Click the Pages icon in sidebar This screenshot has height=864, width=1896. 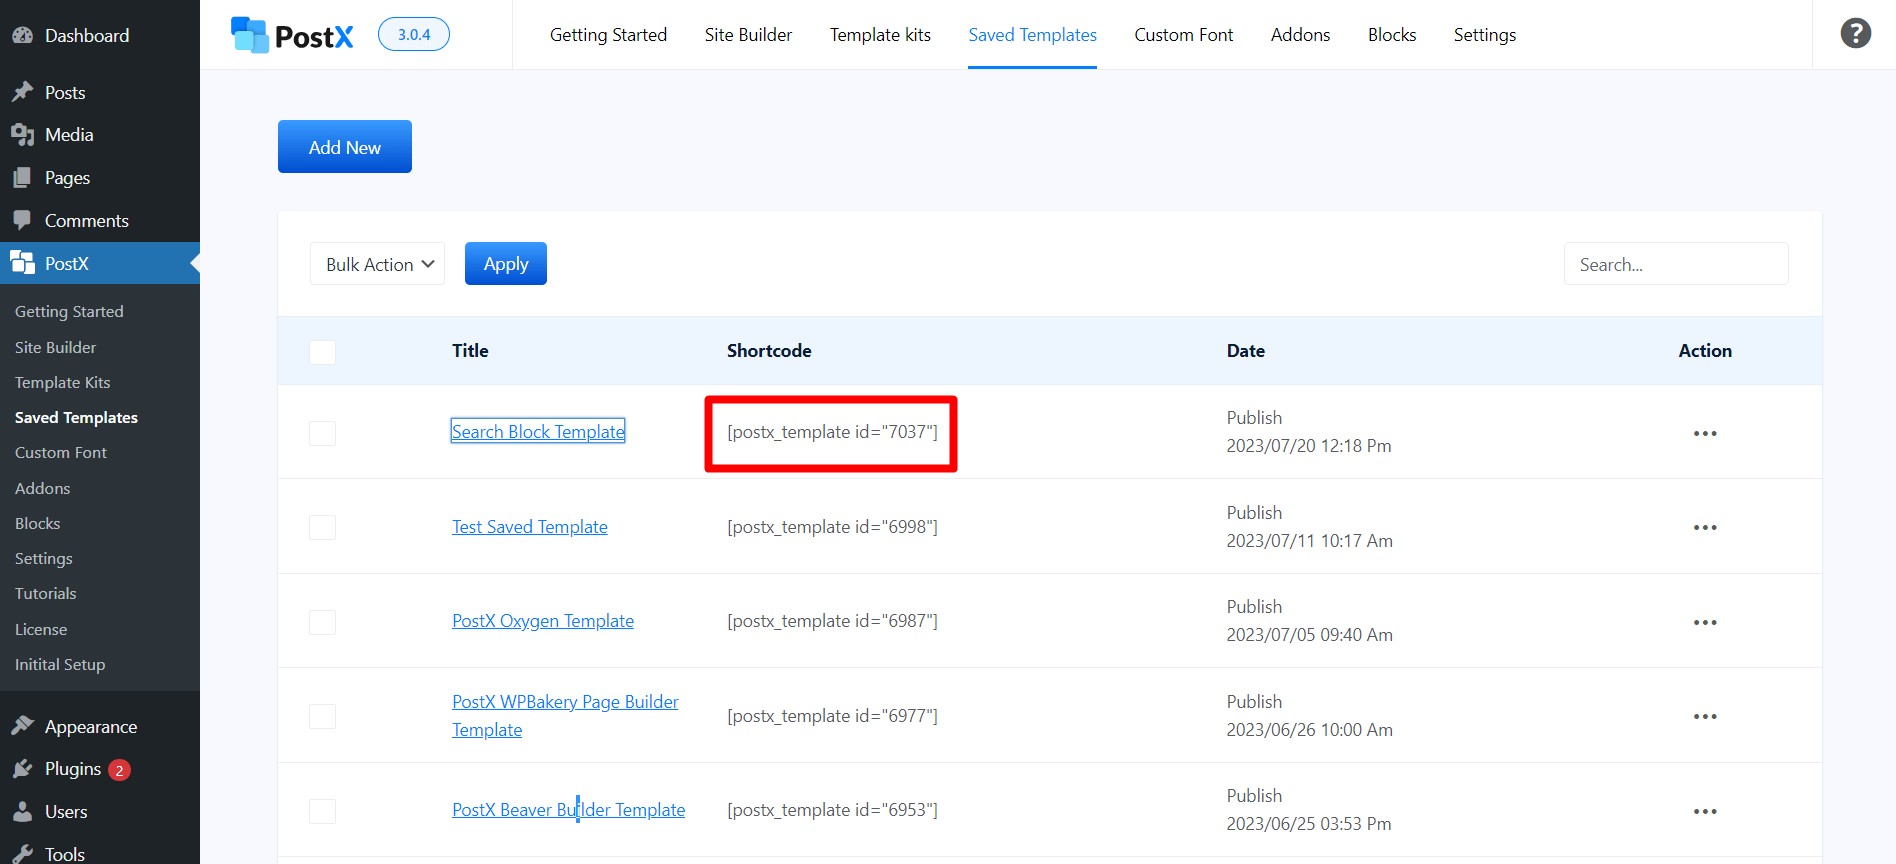pos(23,178)
